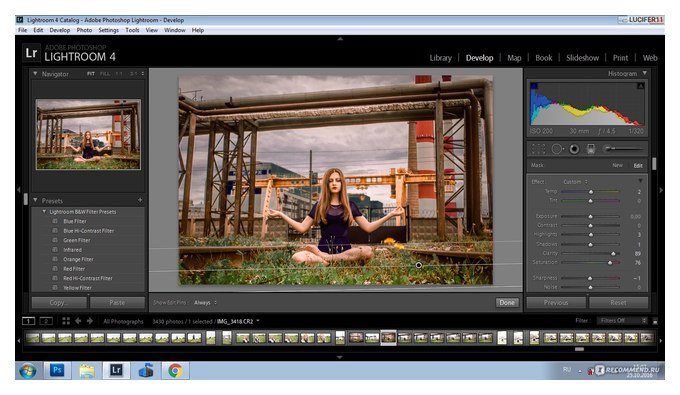Set Navigator zoom to FILL
The height and width of the screenshot is (395, 680).
[x=105, y=74]
